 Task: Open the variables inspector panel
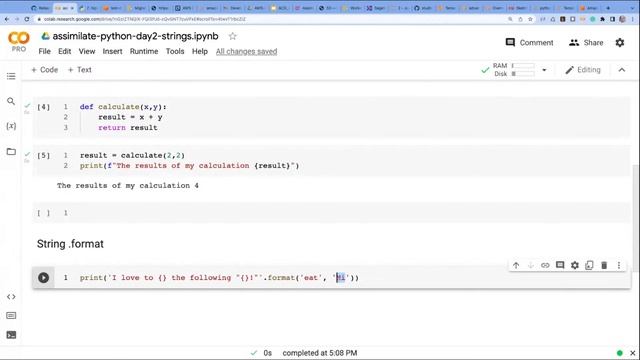click(11, 126)
